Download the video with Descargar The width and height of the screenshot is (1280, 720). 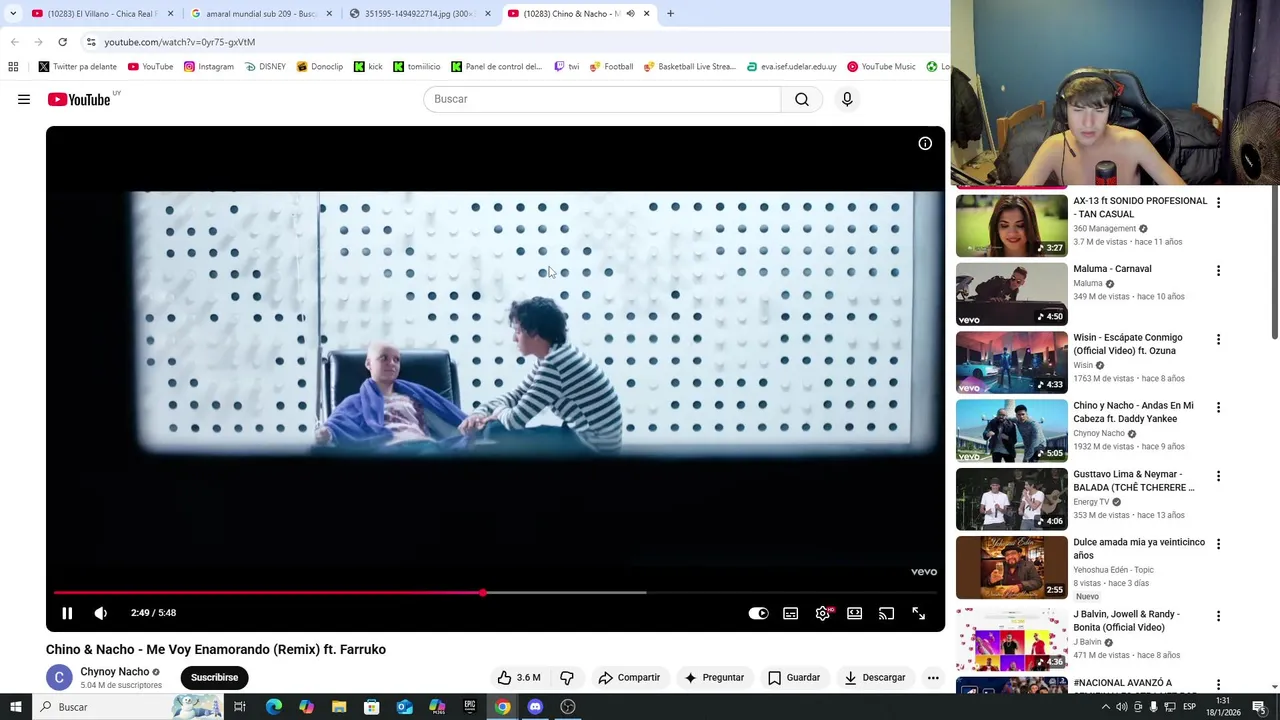point(875,677)
